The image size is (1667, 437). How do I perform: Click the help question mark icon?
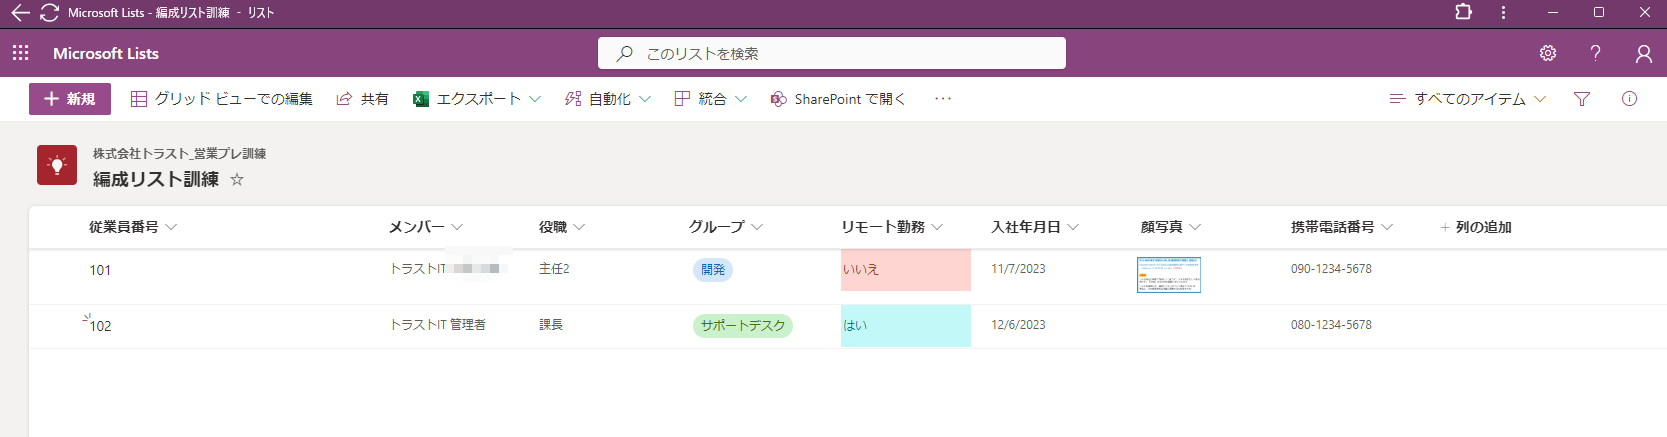click(1595, 53)
